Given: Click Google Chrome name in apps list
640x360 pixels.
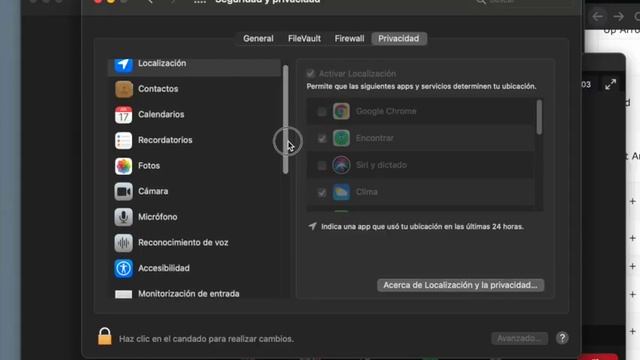Looking at the screenshot, I should click(386, 111).
